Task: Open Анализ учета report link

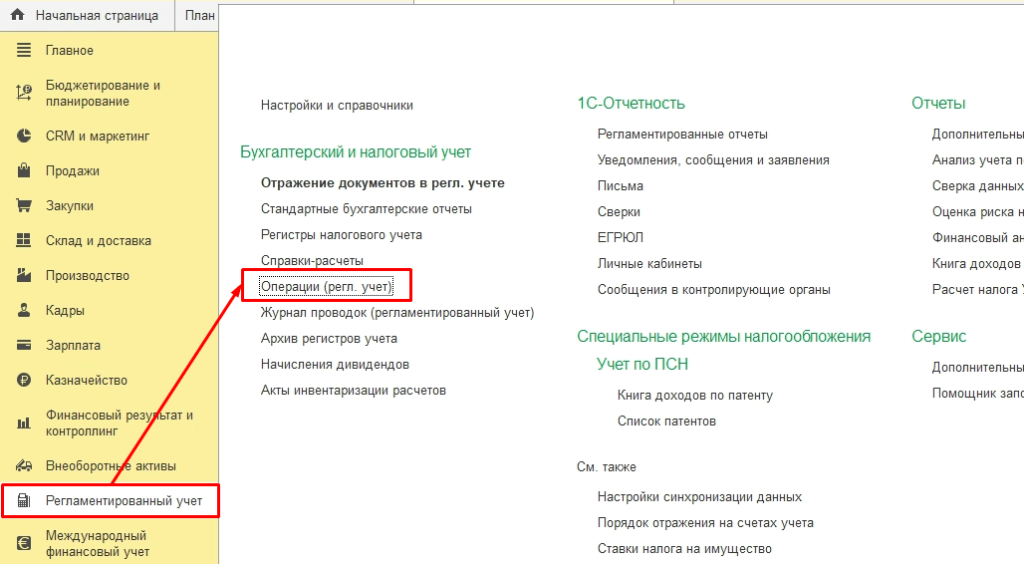Action: point(978,160)
